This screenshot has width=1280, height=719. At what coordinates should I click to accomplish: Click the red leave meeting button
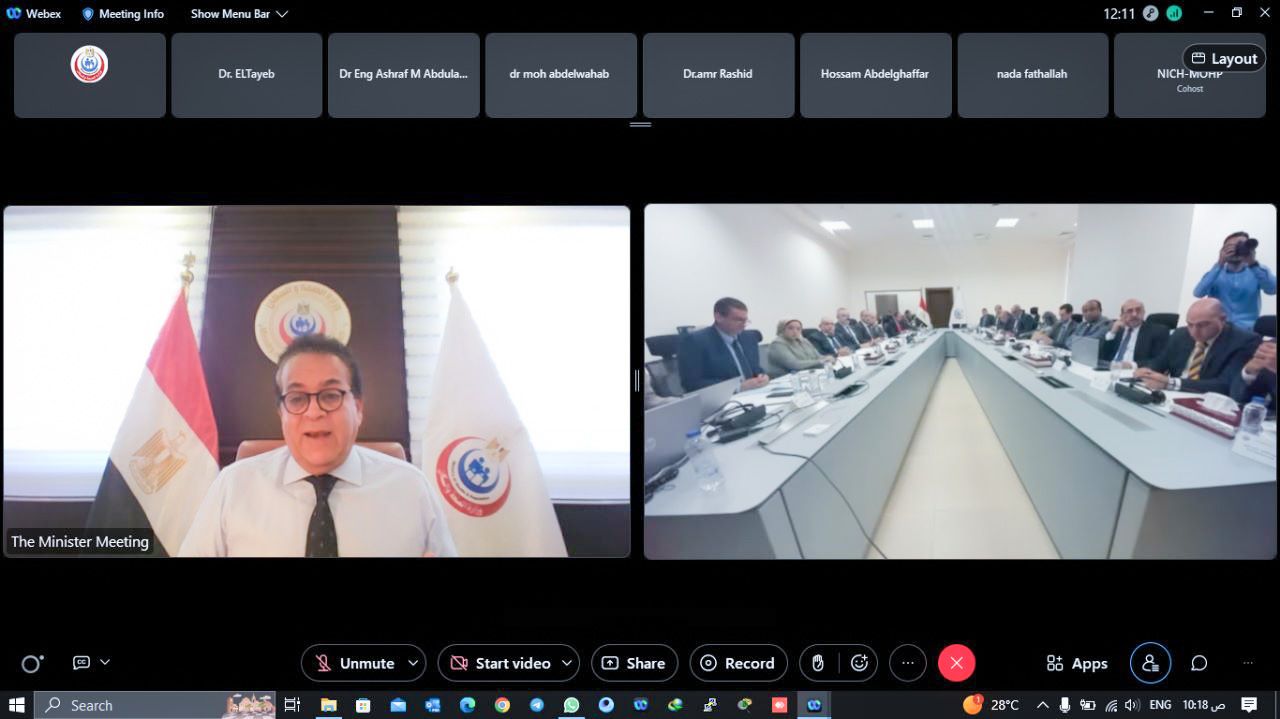point(956,663)
